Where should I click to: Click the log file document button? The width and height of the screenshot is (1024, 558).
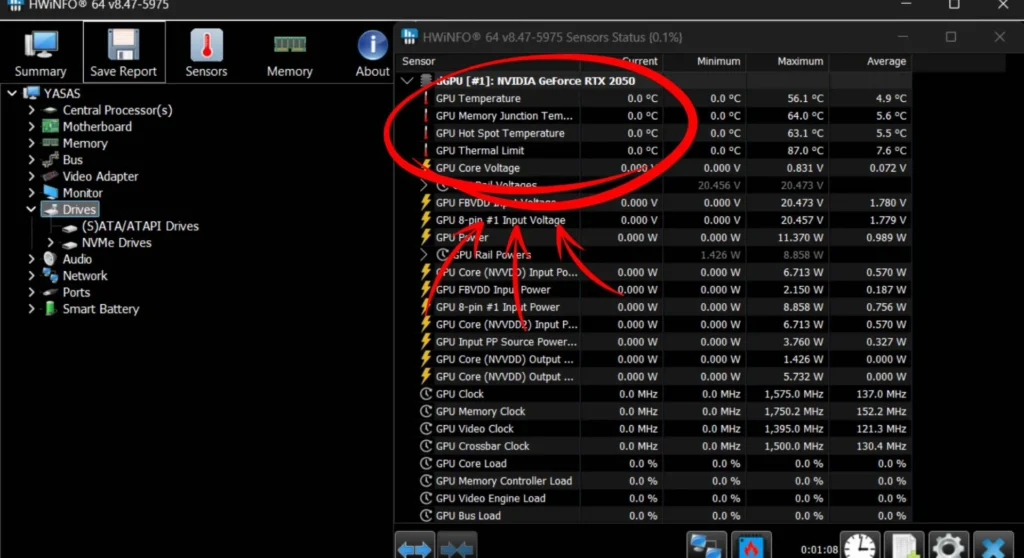pos(904,545)
